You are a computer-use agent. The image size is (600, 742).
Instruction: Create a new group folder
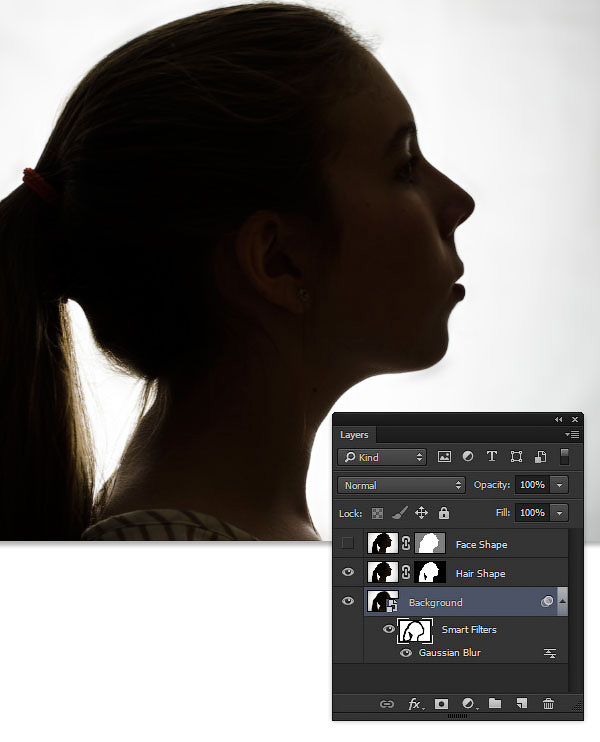[495, 704]
